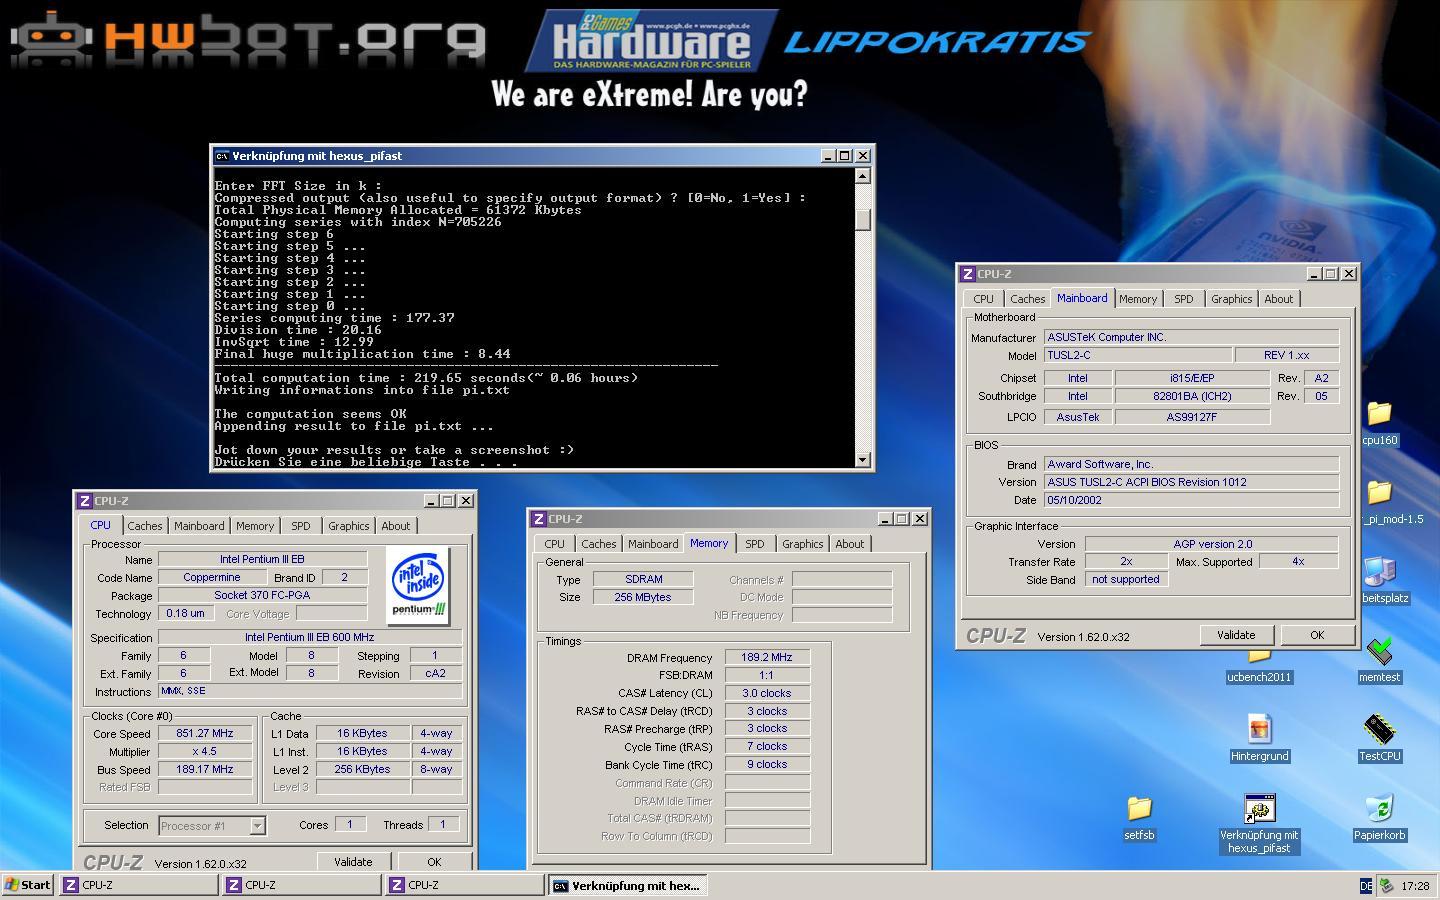Click the Multiplier value x 4.5
This screenshot has width=1440, height=900.
click(205, 751)
